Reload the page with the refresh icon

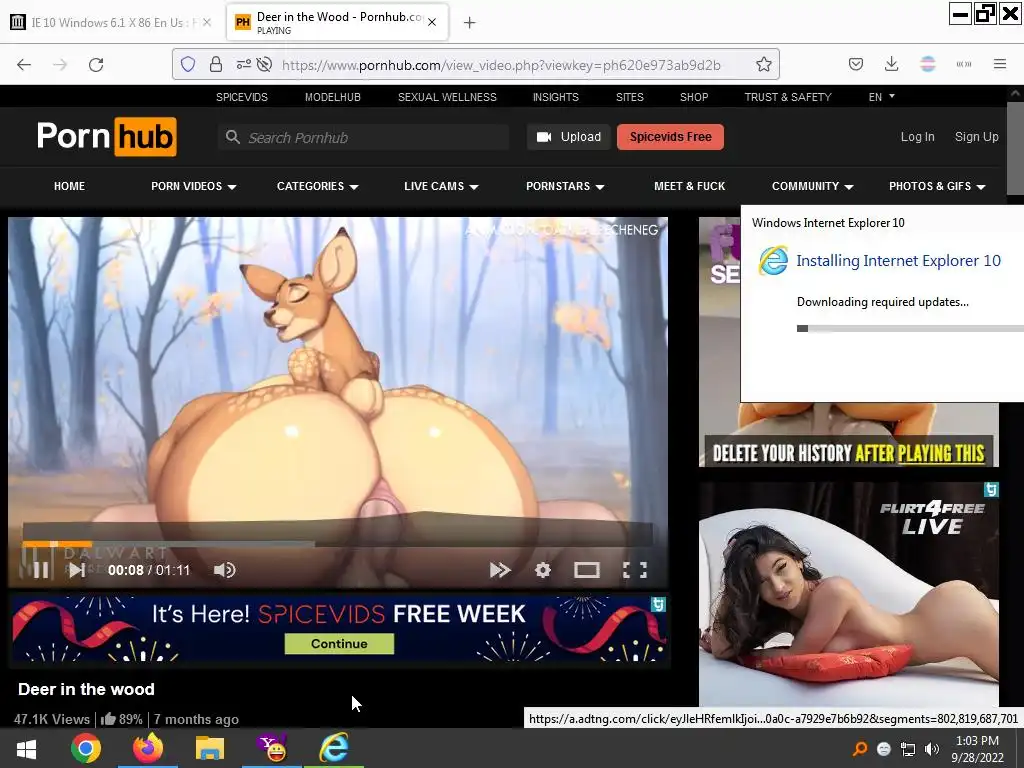[x=96, y=64]
